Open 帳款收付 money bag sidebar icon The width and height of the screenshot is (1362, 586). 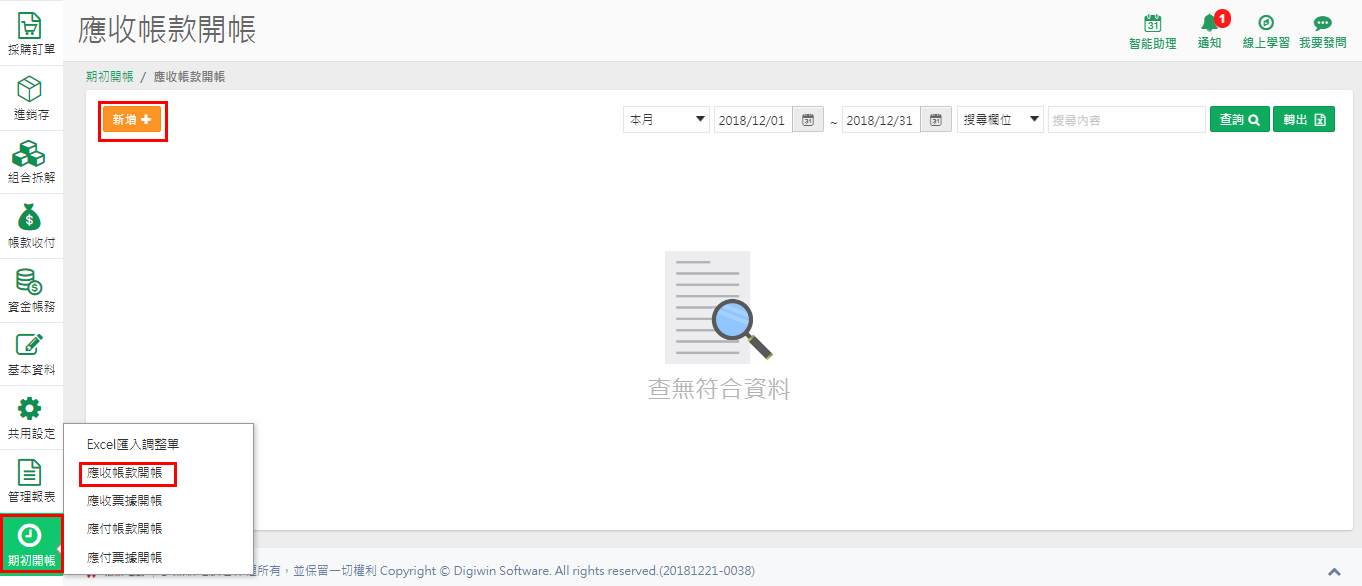point(31,226)
